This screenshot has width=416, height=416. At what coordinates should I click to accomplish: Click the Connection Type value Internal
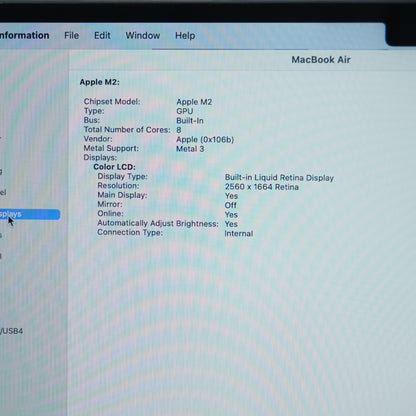[x=239, y=233]
